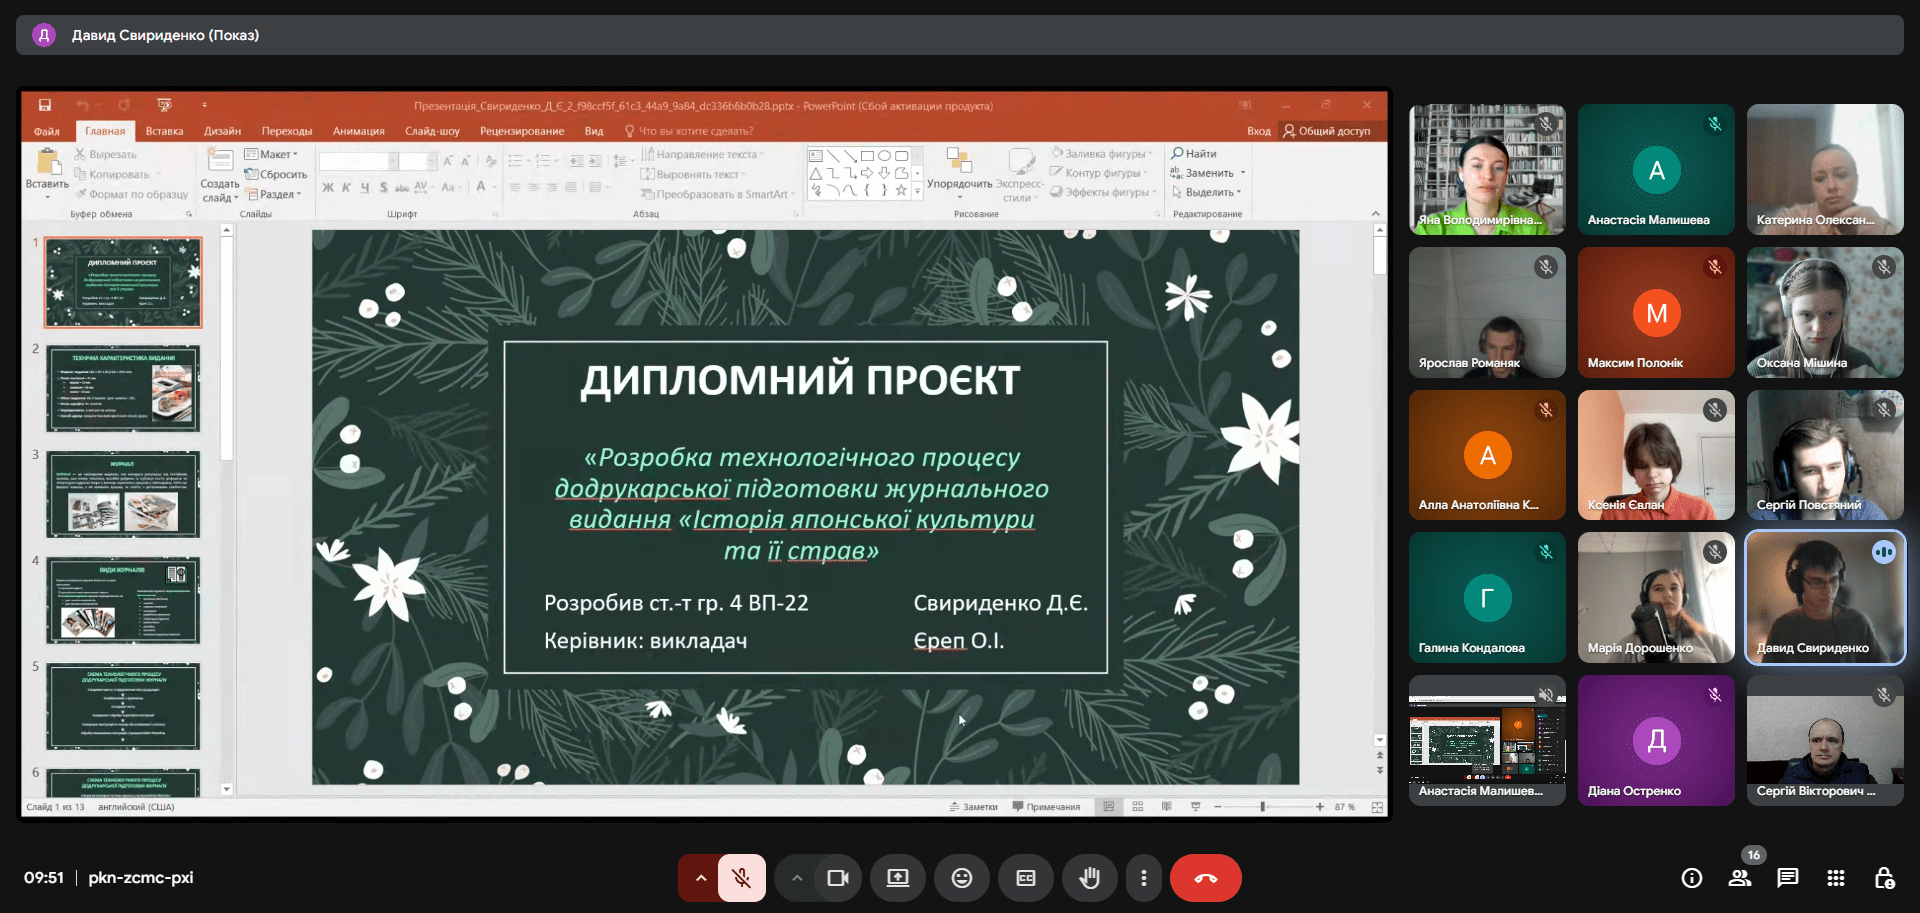Expand audio settings arrow beside microphone
The image size is (1920, 913).
coord(700,878)
